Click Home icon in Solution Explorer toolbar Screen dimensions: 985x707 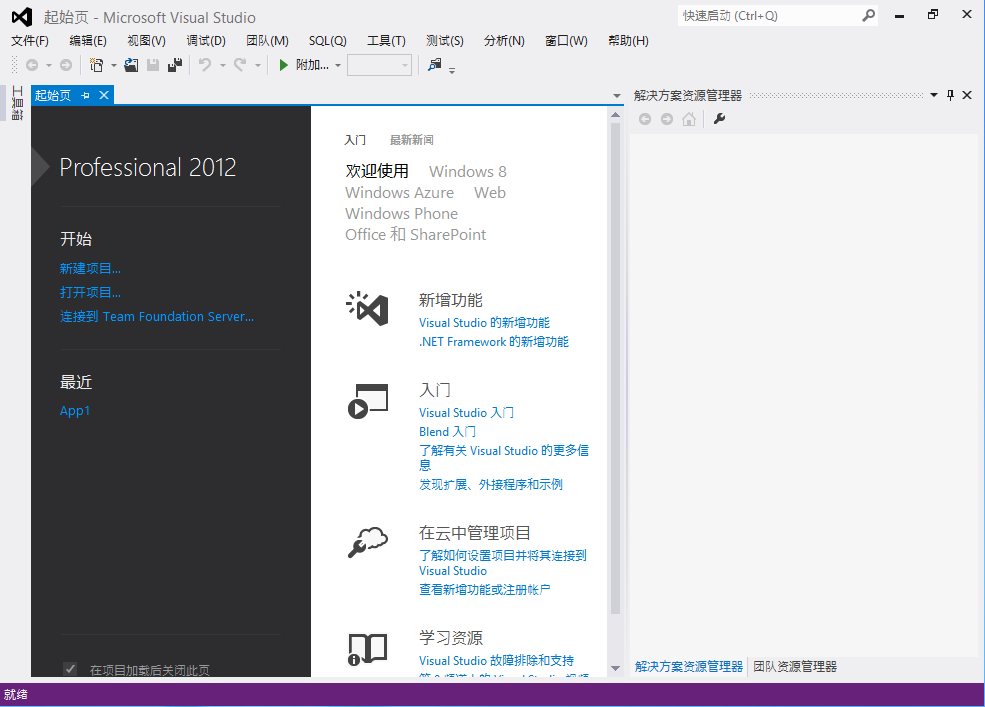(x=689, y=119)
